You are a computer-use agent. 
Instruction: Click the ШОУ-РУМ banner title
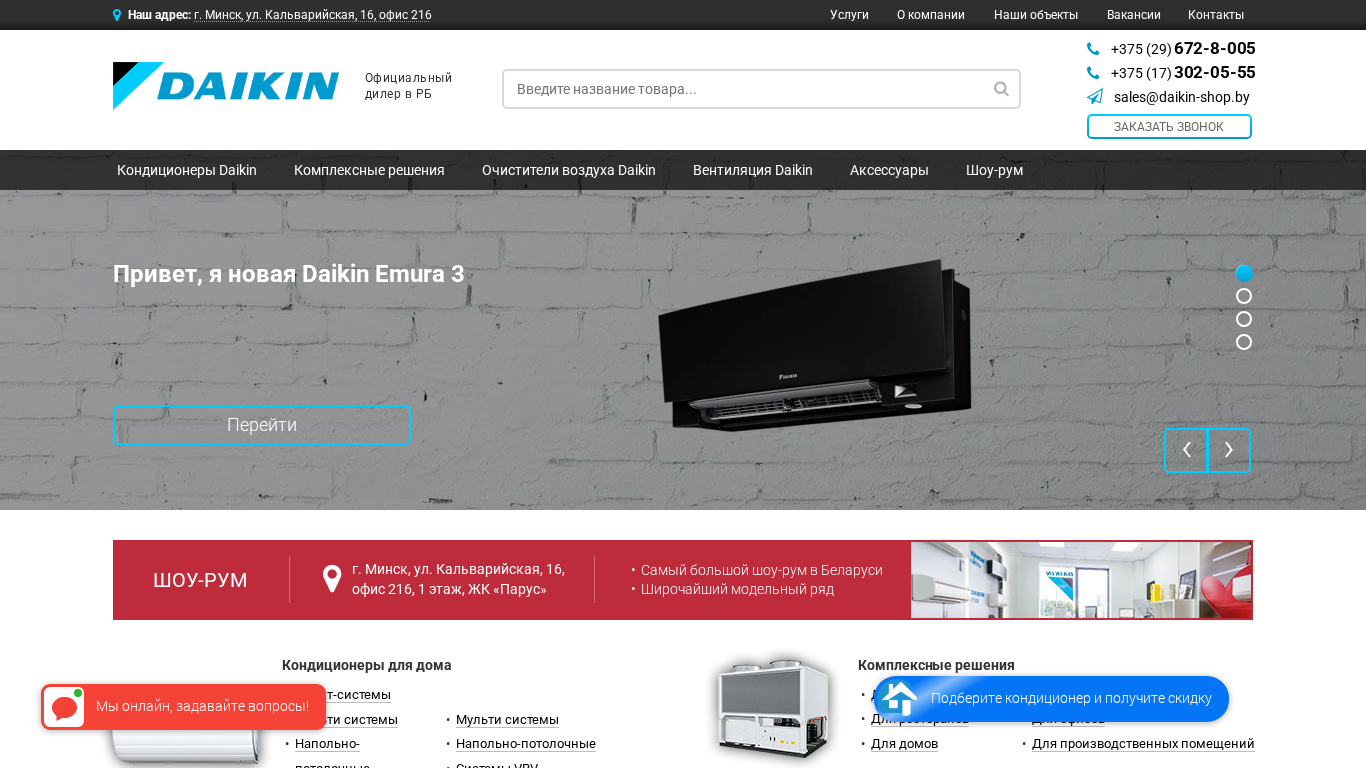tap(200, 580)
